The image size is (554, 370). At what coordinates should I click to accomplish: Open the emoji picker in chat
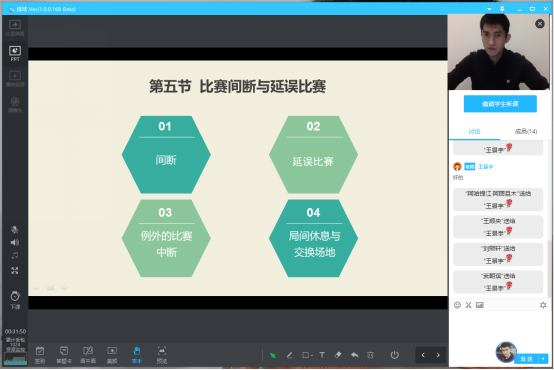[457, 305]
